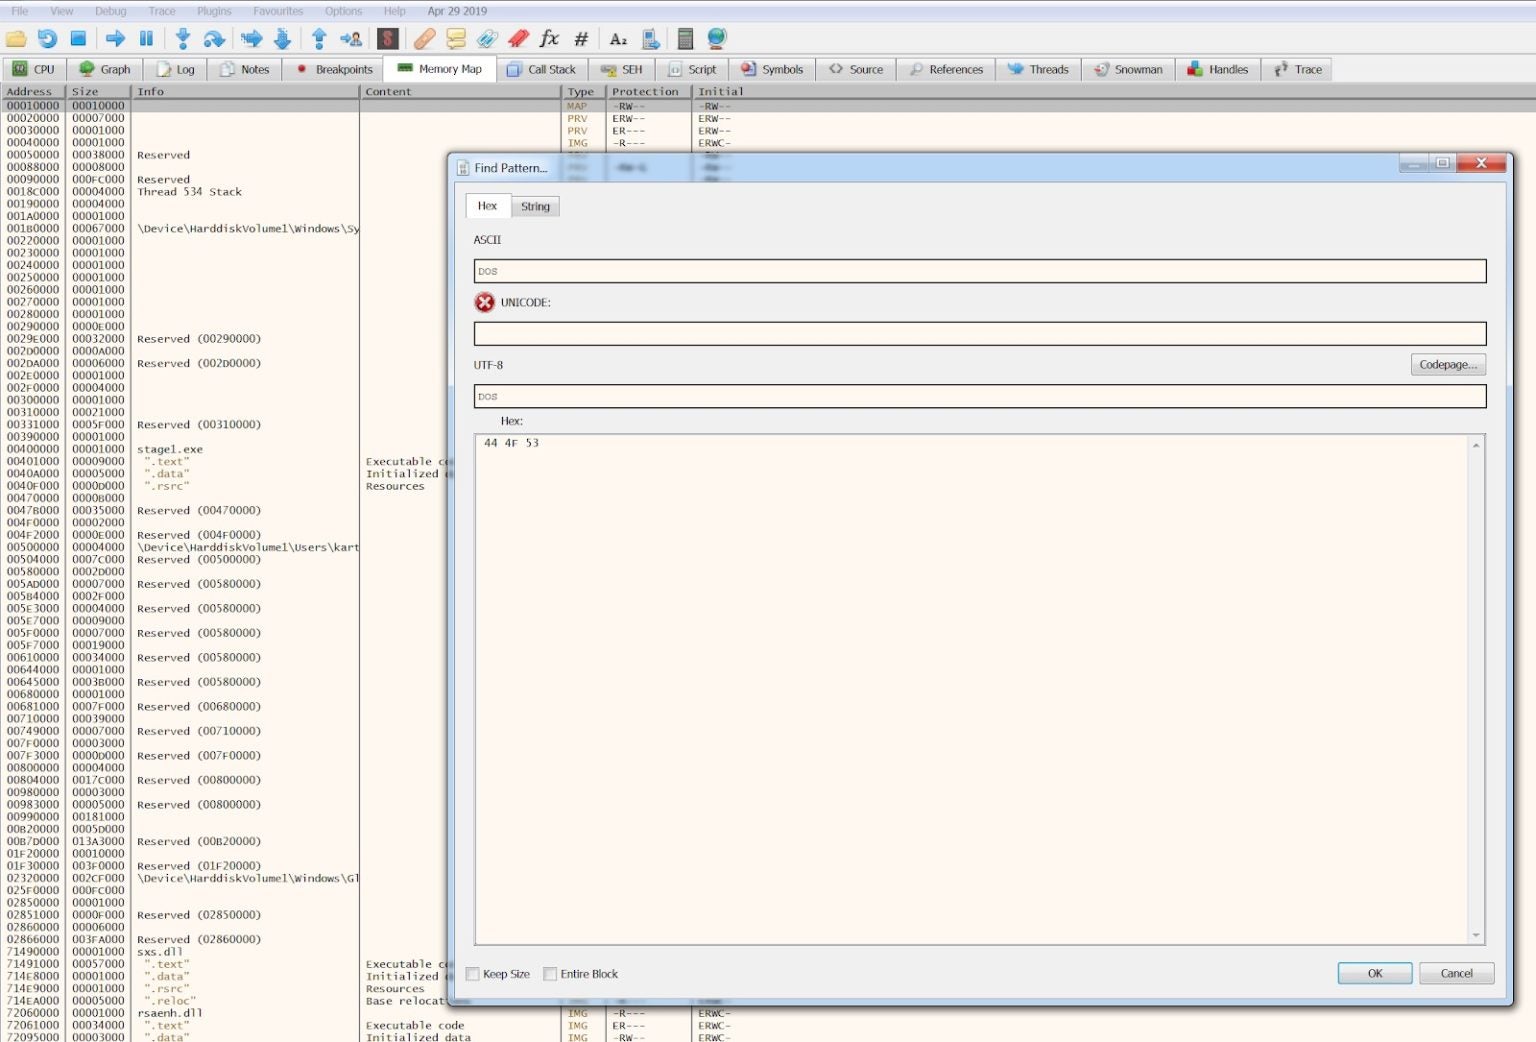Click the Hex box scrollbar up arrow
The height and width of the screenshot is (1042, 1536).
[1476, 445]
